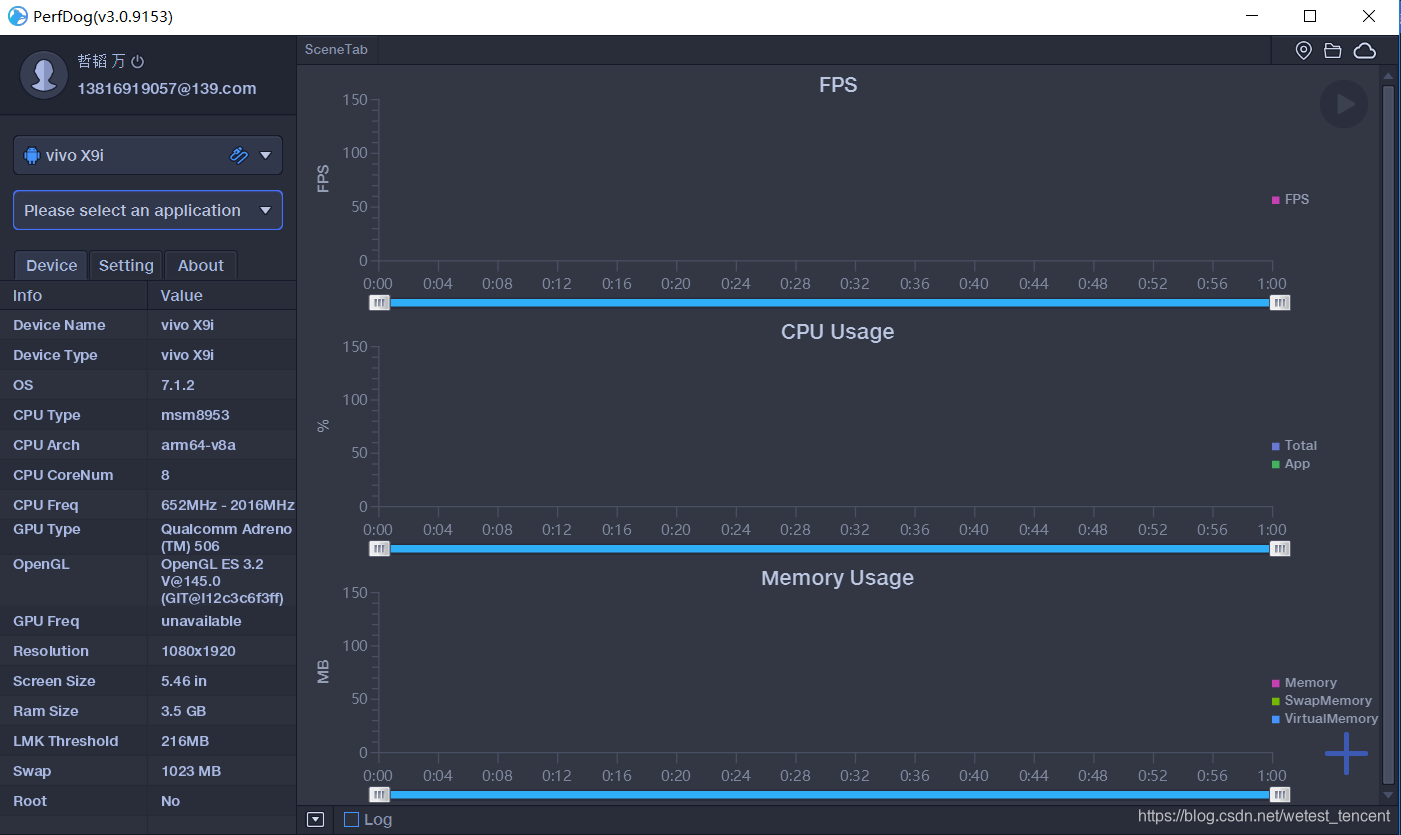1401x835 pixels.
Task: Open the location marker icon in top bar
Action: pyautogui.click(x=1303, y=50)
